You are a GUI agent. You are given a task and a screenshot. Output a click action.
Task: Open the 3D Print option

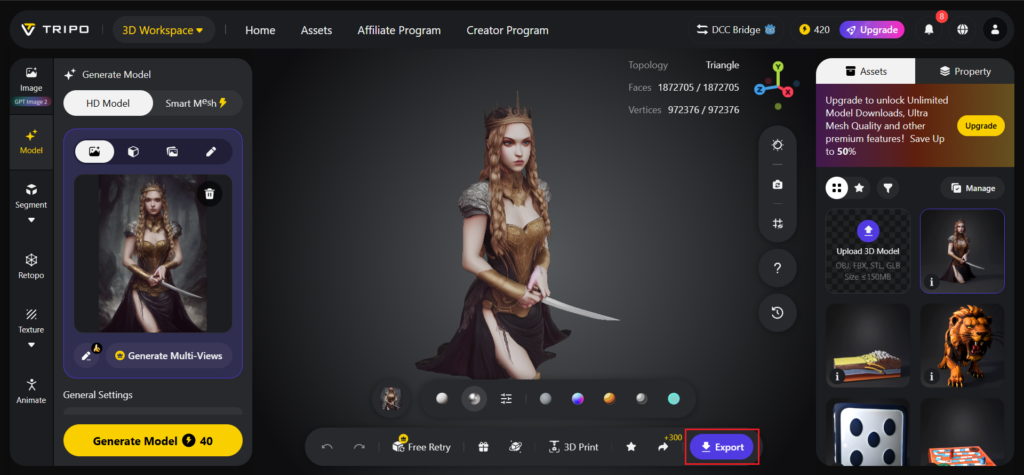pyautogui.click(x=573, y=447)
